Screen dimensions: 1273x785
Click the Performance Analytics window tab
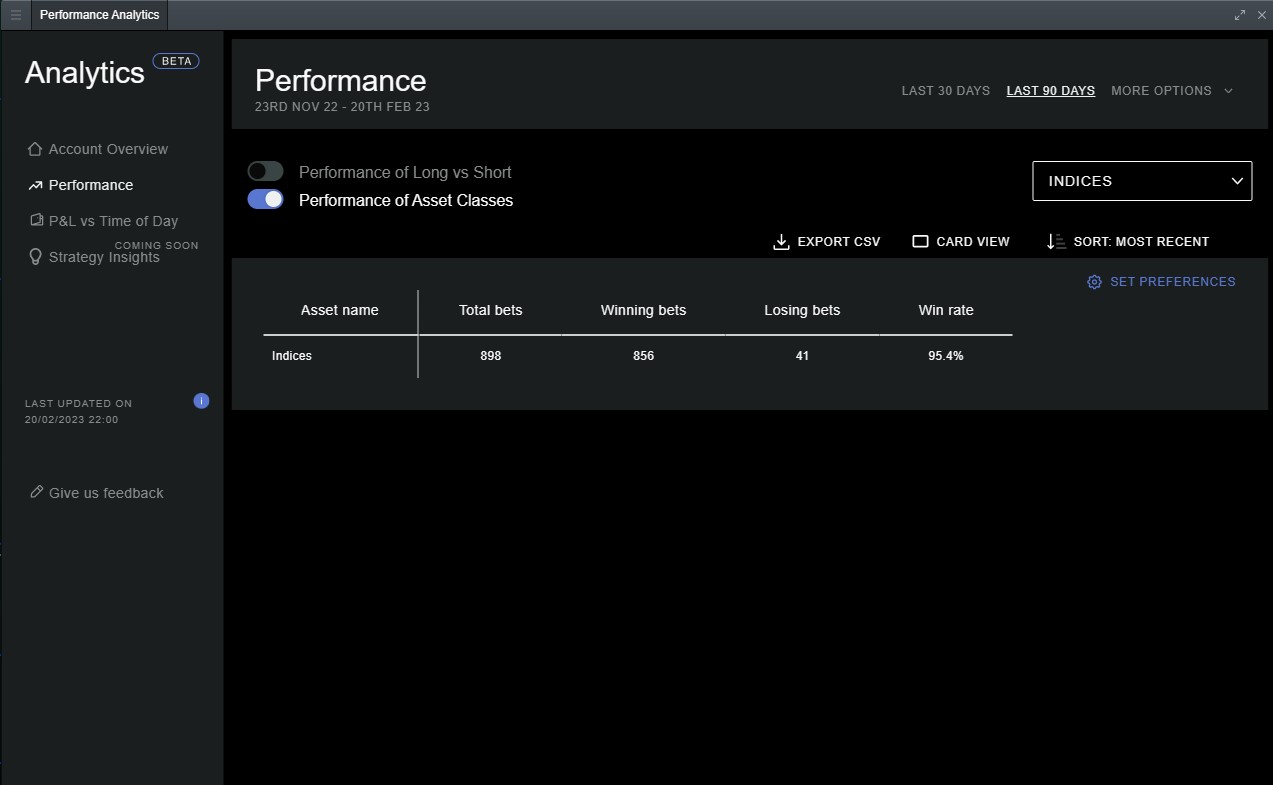tap(99, 15)
